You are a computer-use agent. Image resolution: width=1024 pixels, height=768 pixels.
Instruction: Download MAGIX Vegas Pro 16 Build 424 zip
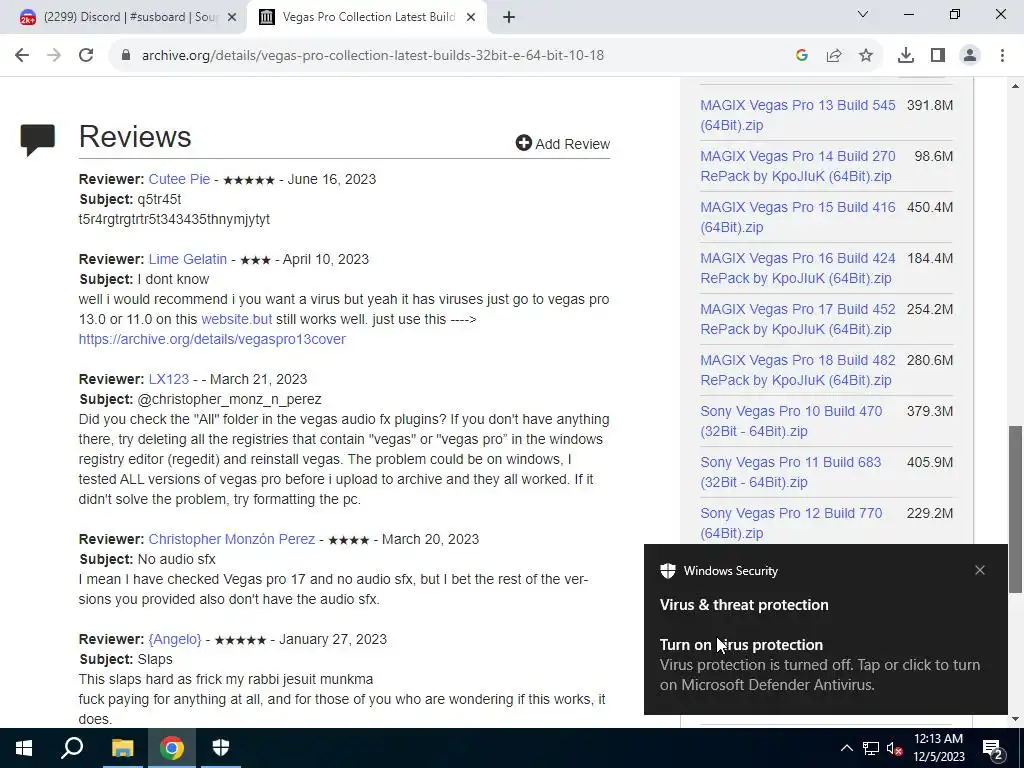point(797,268)
